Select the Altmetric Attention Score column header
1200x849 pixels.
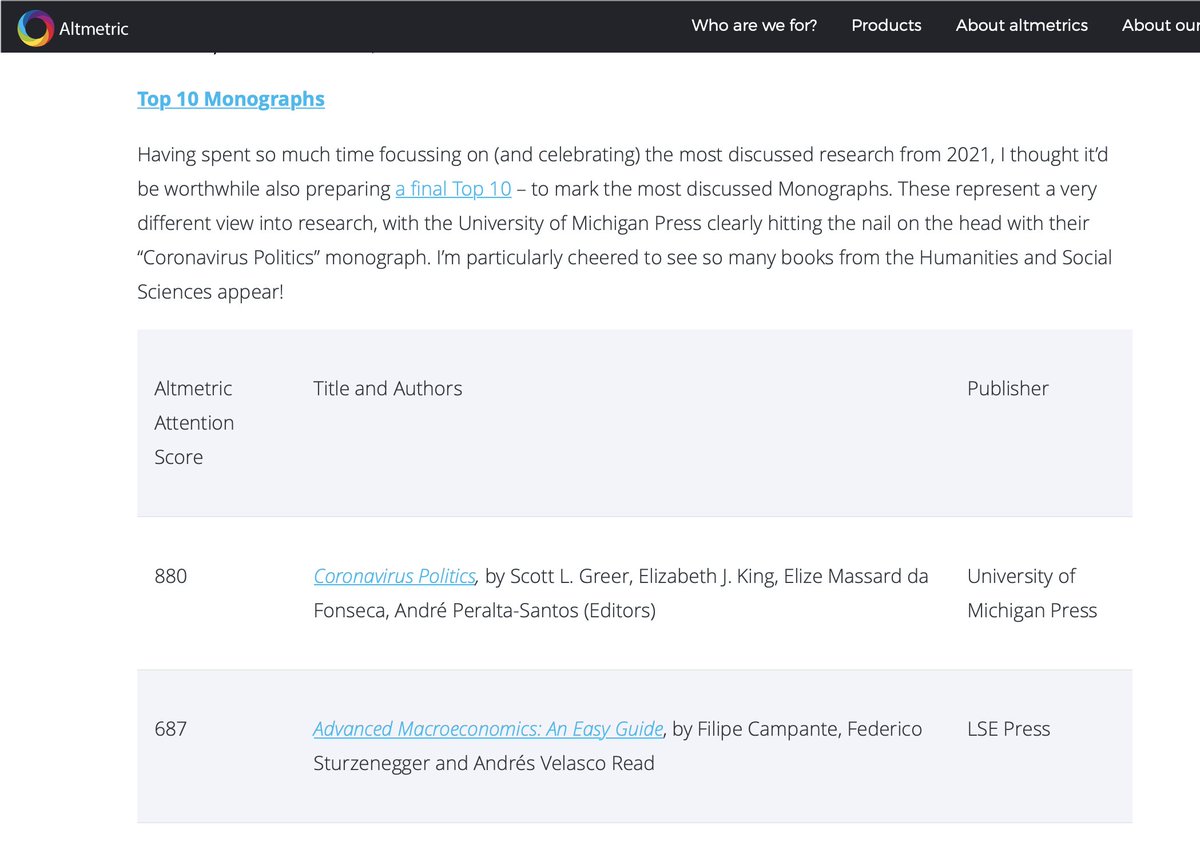click(194, 422)
